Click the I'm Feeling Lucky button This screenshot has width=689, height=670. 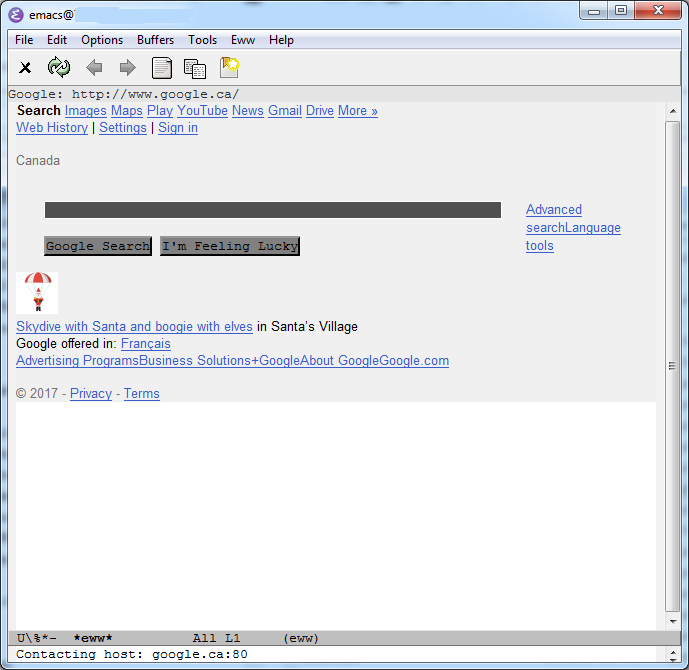click(230, 246)
